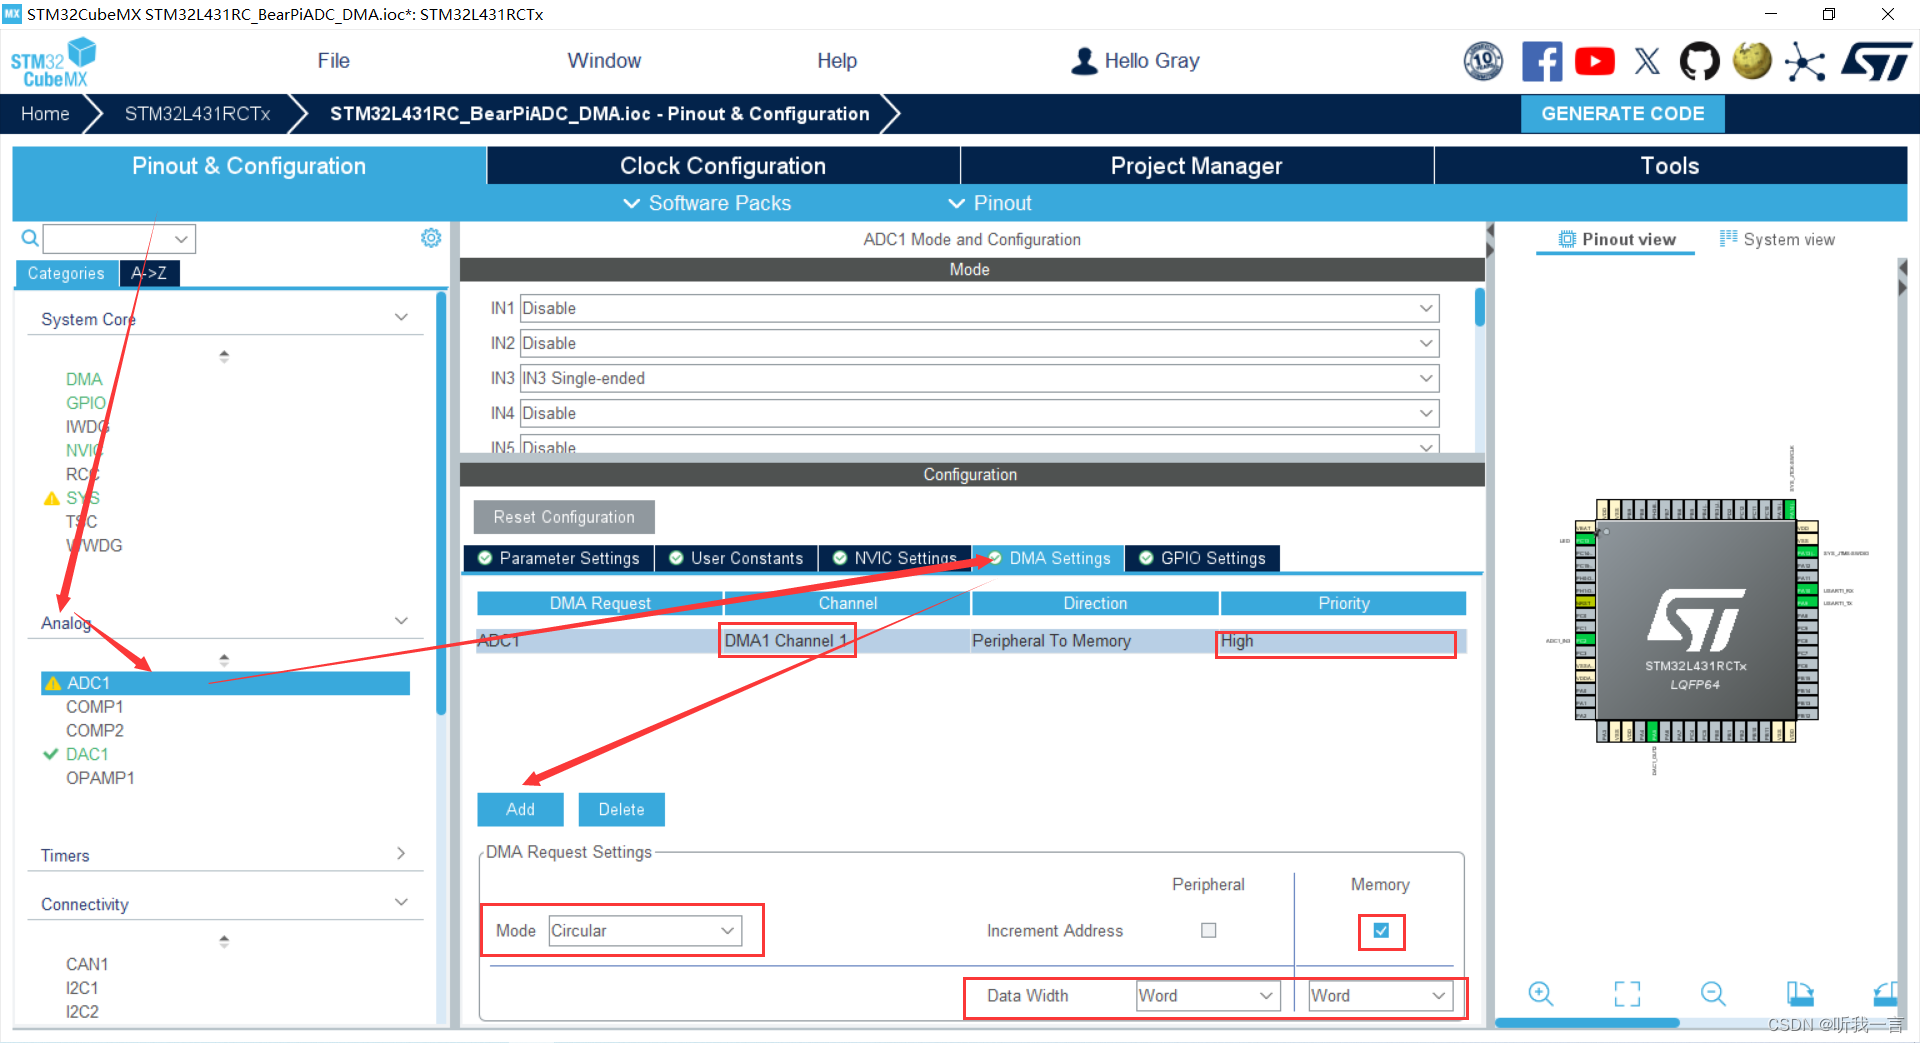
Task: Open the IN1 mode dropdown
Action: [979, 308]
